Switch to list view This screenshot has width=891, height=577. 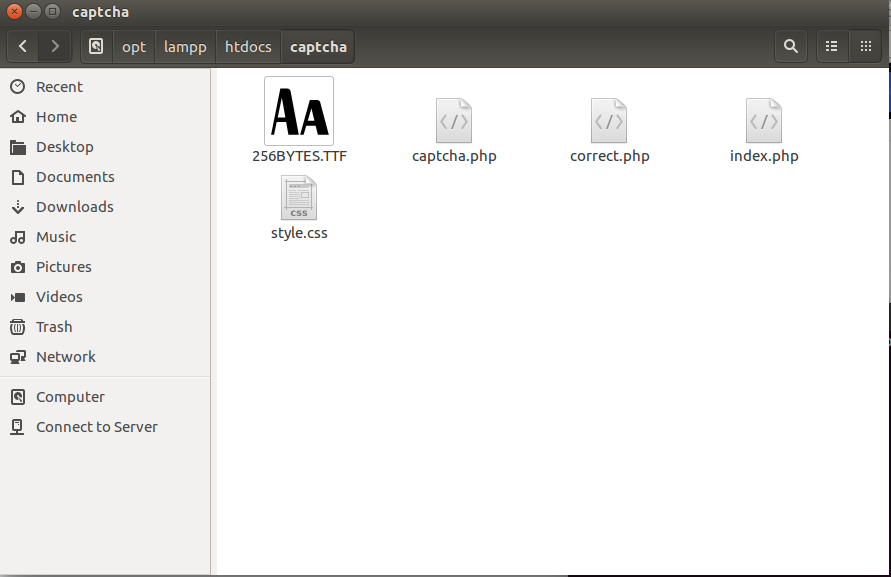tap(831, 46)
